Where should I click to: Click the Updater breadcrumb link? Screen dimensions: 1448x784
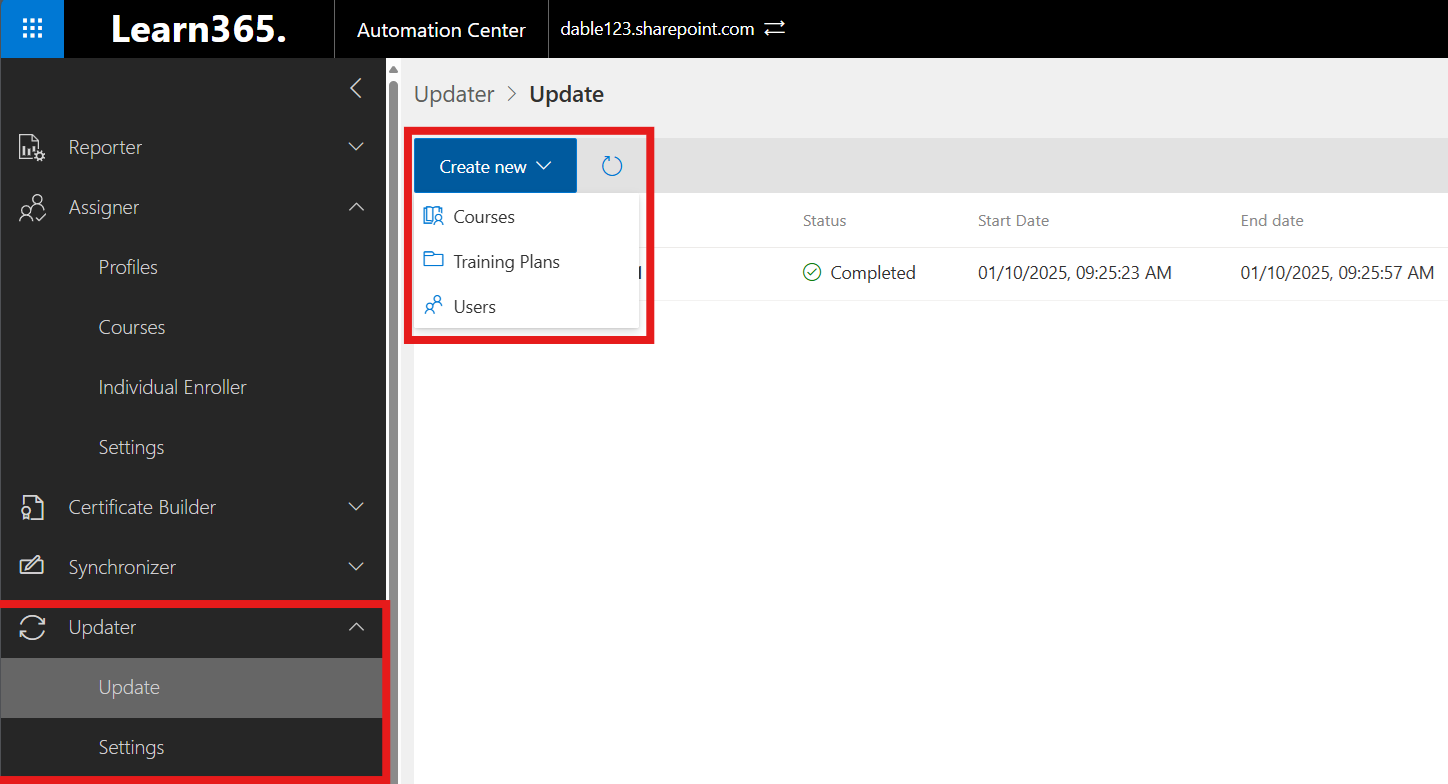coord(454,94)
